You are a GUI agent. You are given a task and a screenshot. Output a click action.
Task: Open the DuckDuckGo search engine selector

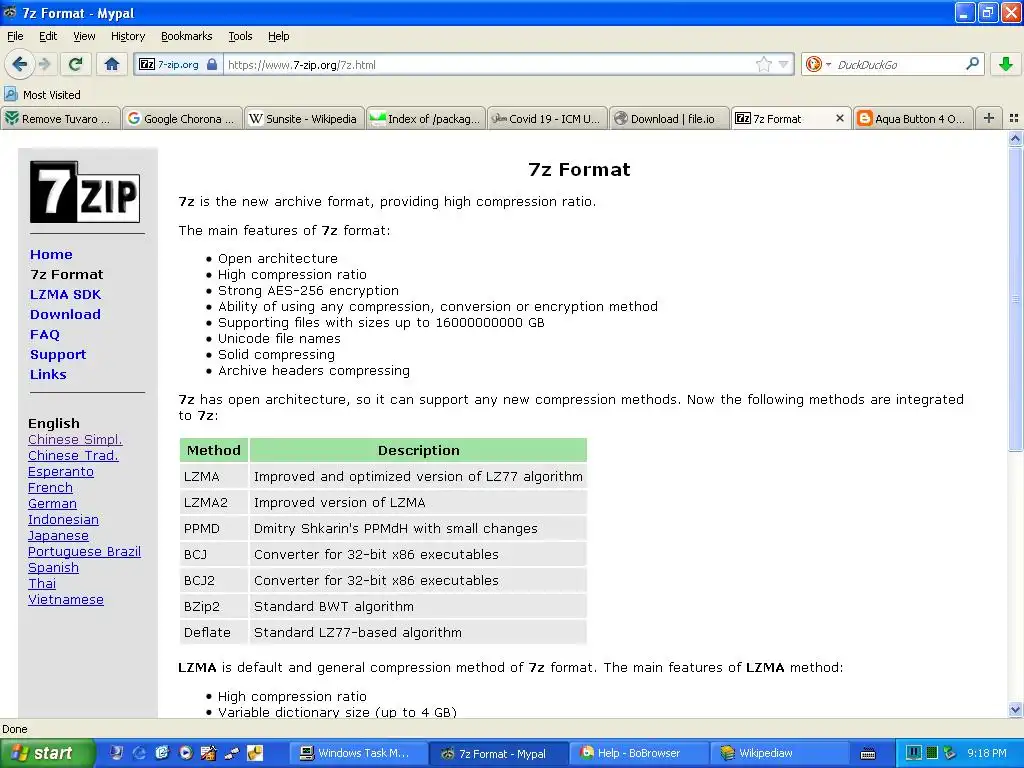point(818,64)
